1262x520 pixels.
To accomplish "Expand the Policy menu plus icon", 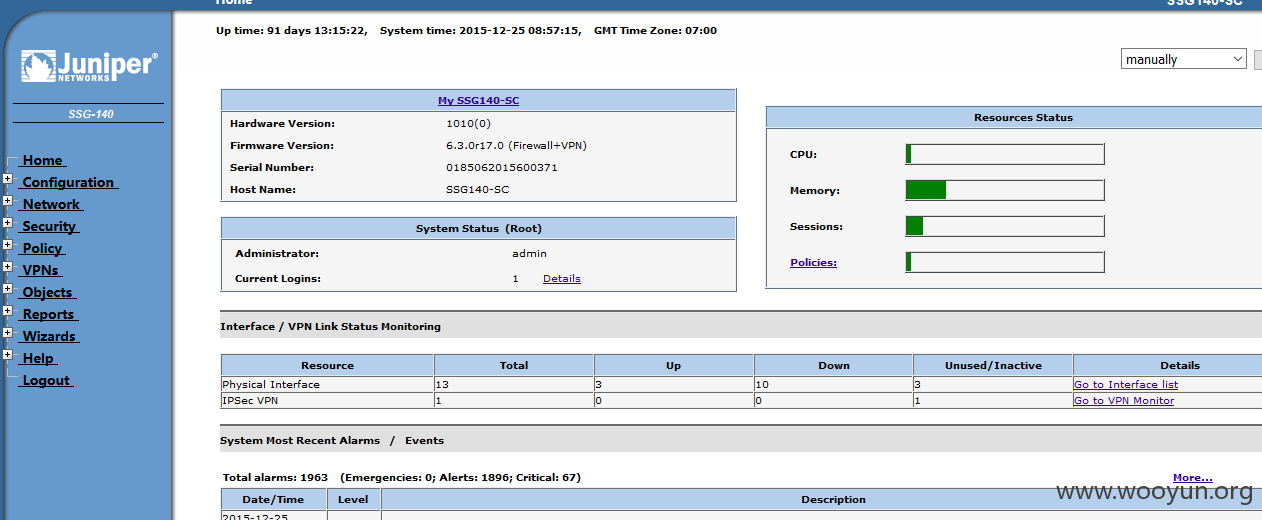I will pyautogui.click(x=8, y=246).
